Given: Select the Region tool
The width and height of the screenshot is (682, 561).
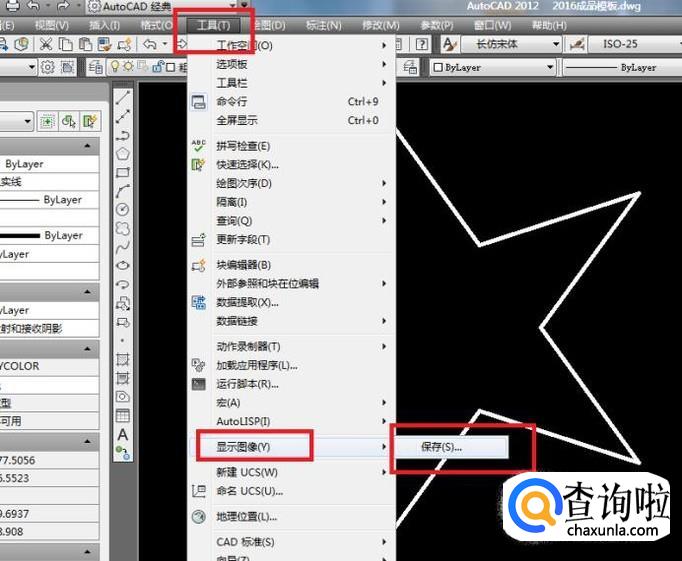Looking at the screenshot, I should point(123,397).
